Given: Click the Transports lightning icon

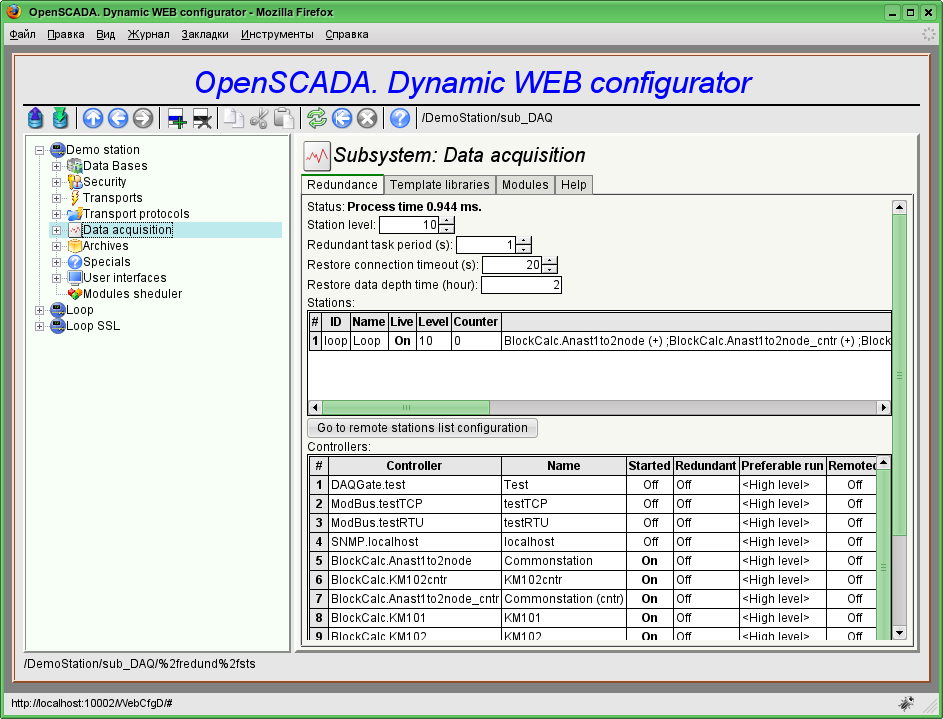Looking at the screenshot, I should click(75, 198).
